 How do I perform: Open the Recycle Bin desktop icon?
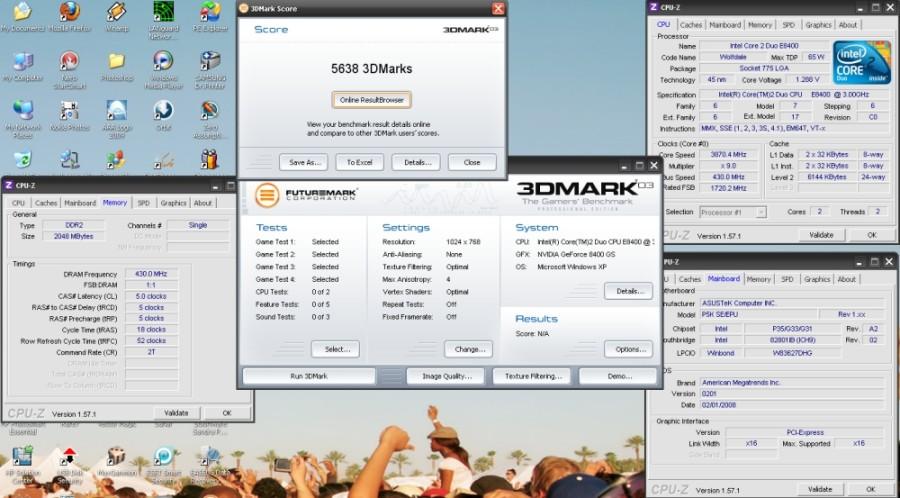22,159
